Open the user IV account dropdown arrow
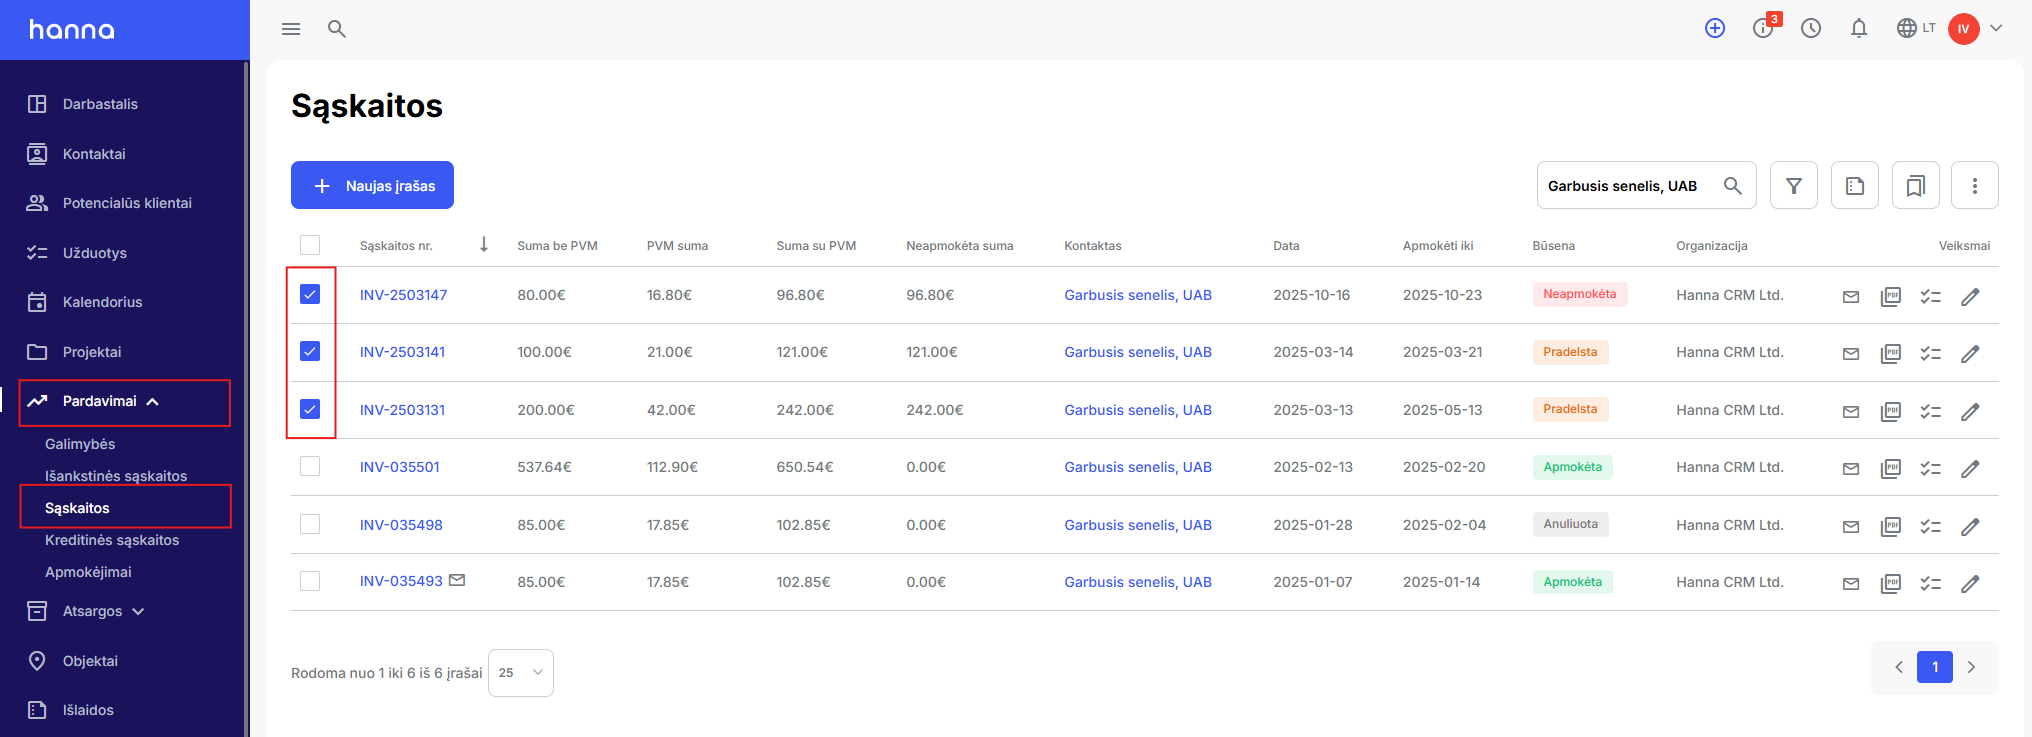Image resolution: width=2032 pixels, height=737 pixels. [x=1996, y=29]
